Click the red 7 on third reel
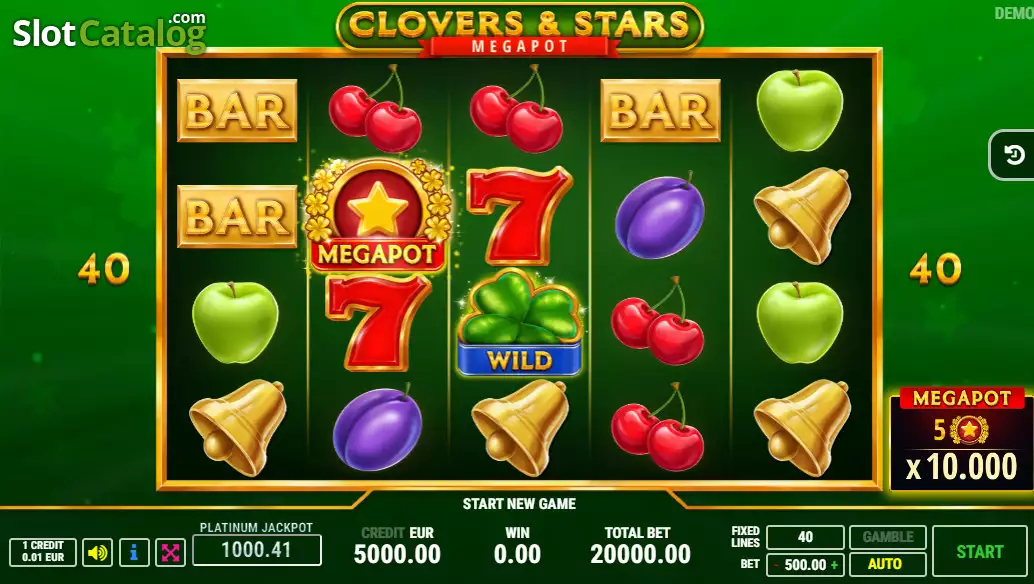 pos(520,215)
